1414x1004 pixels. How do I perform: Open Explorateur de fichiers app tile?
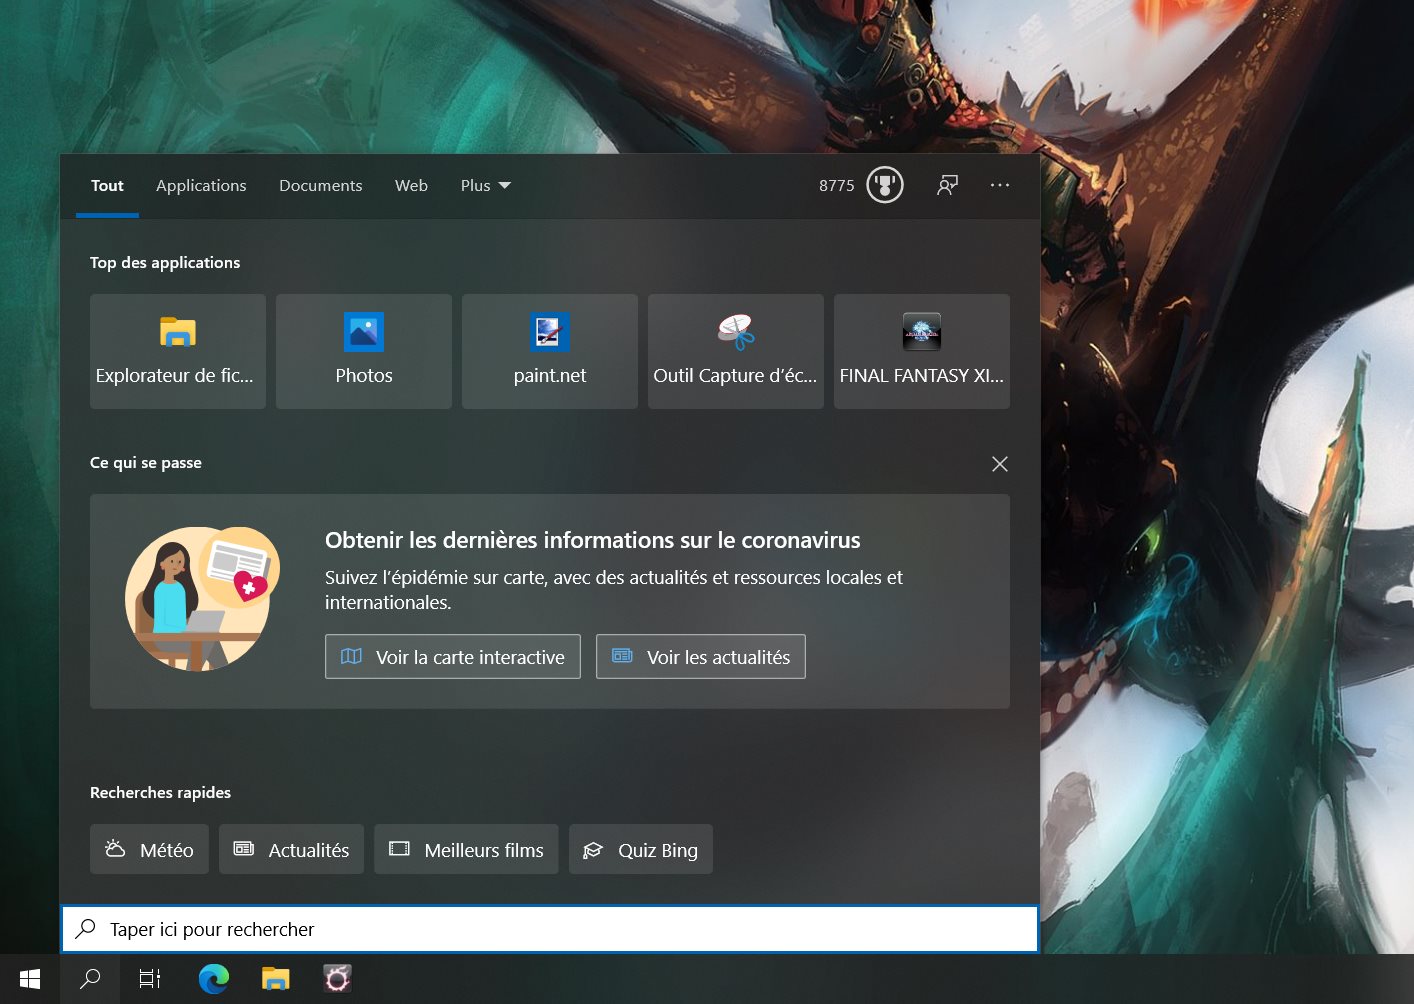tap(178, 351)
